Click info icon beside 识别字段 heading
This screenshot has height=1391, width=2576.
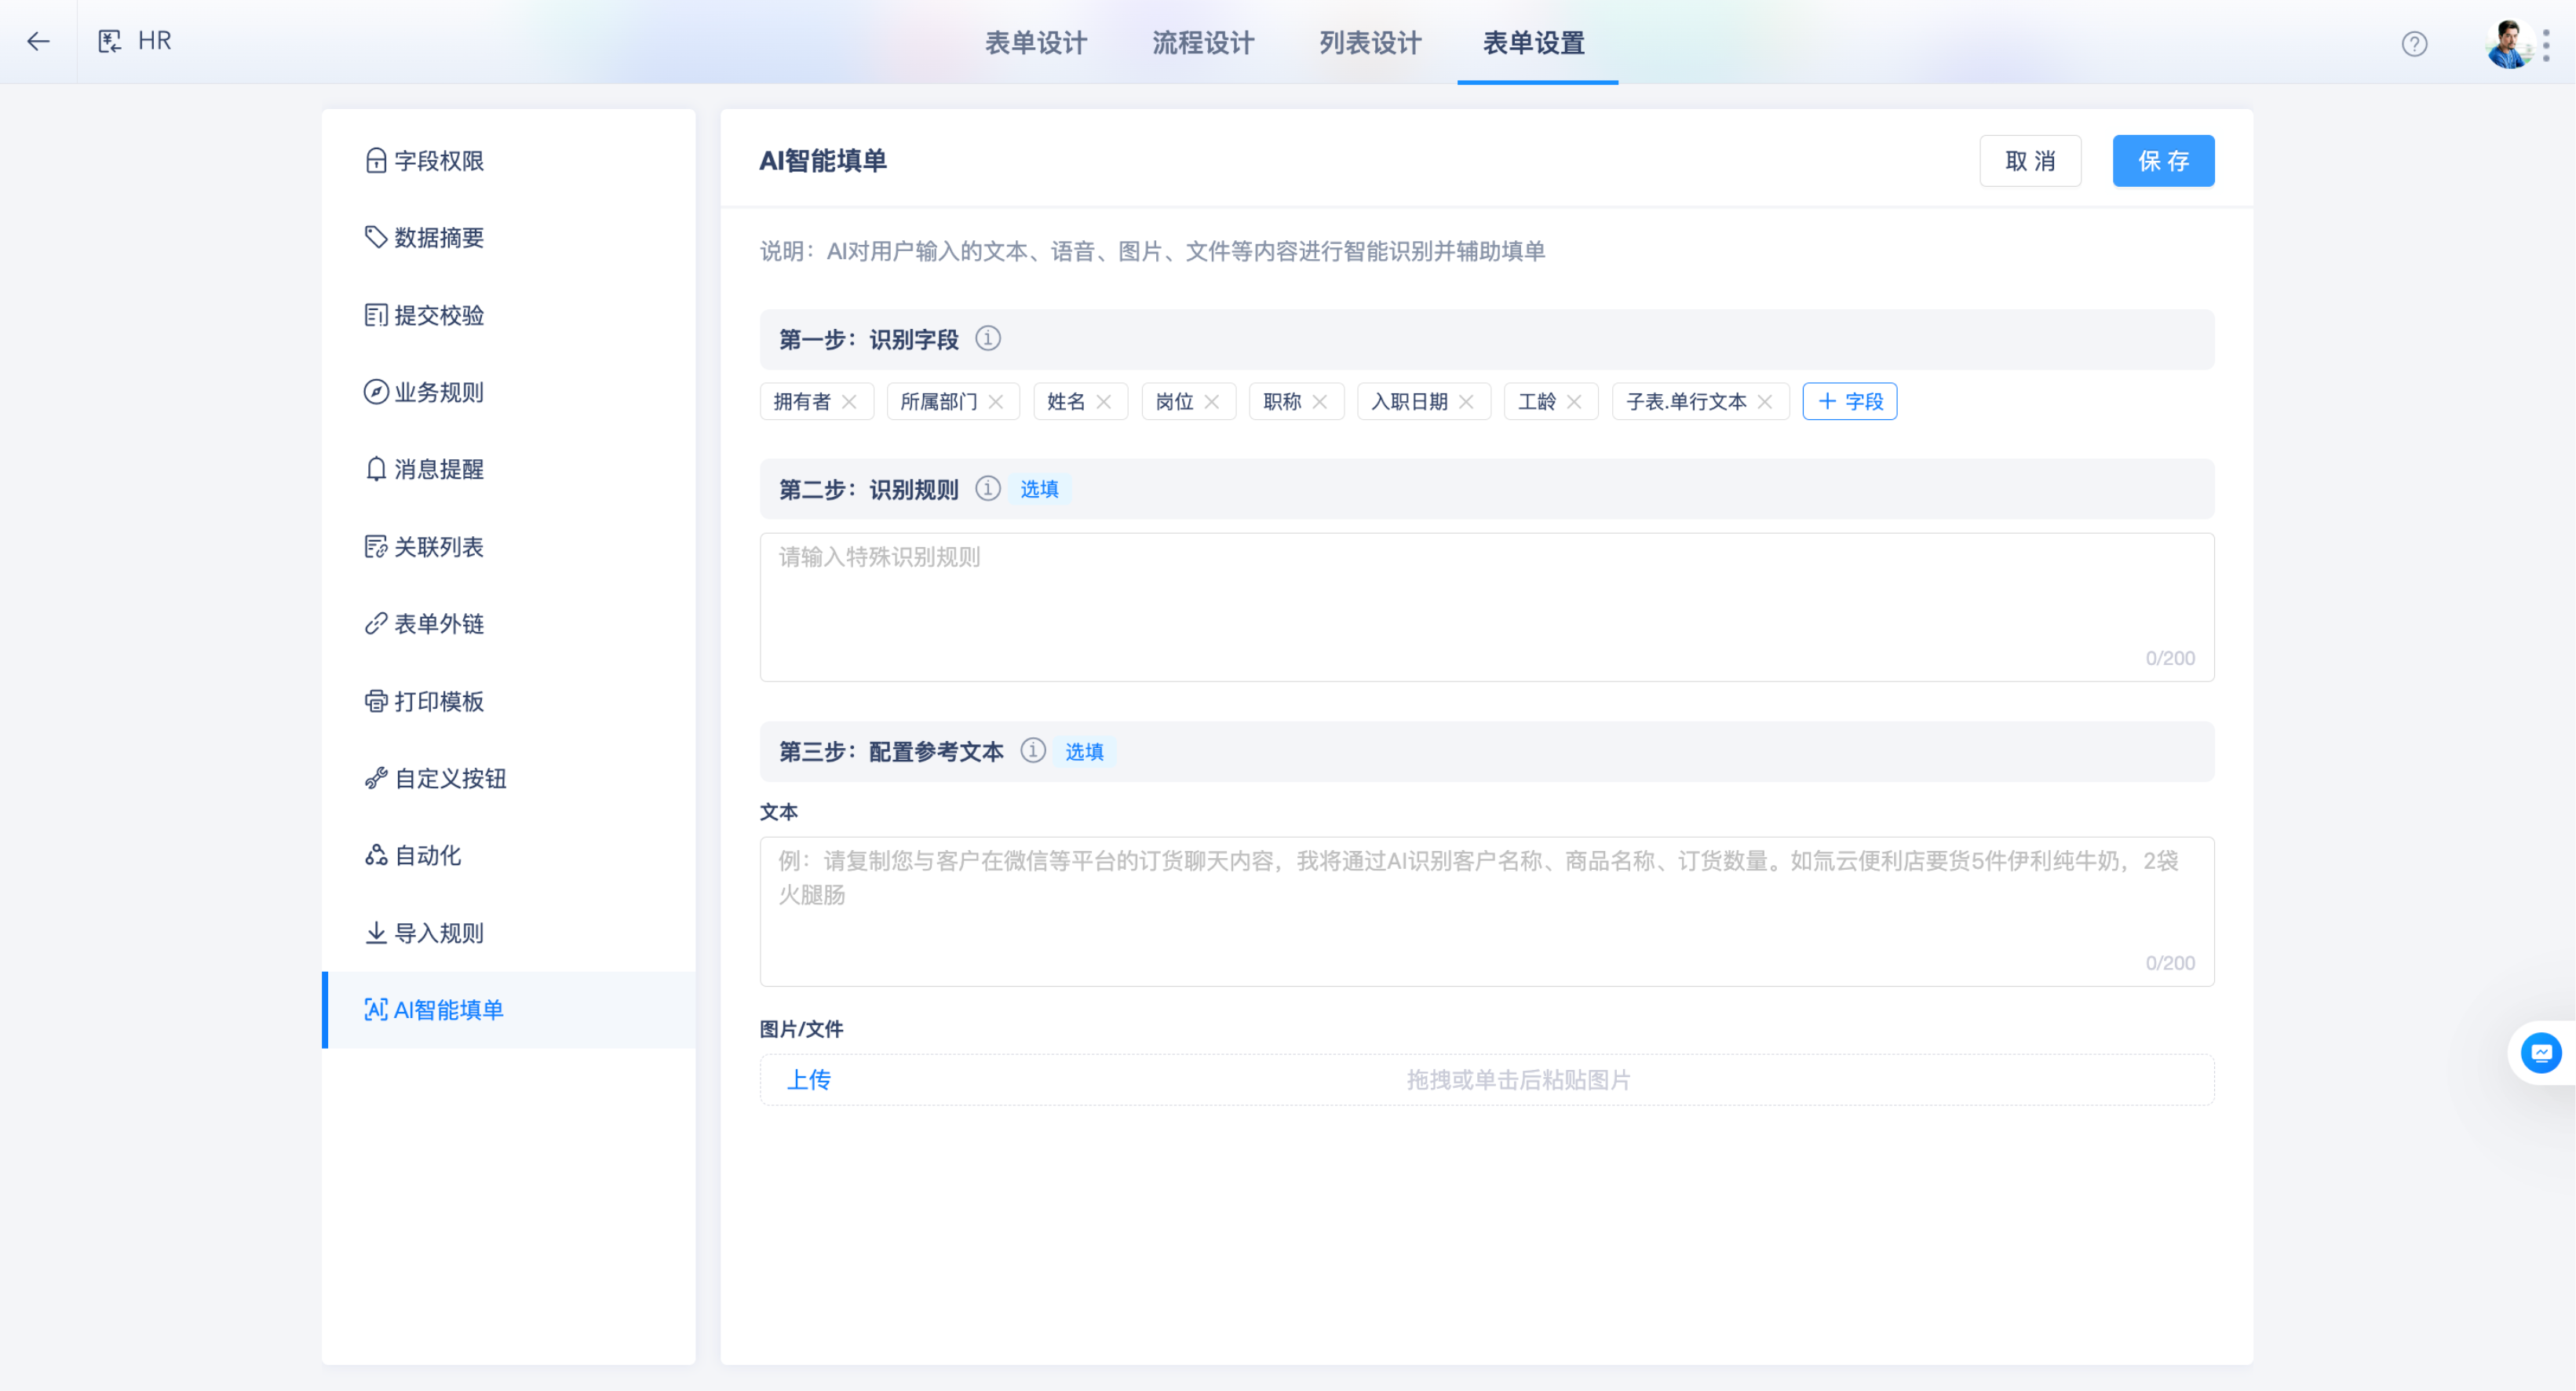click(987, 339)
